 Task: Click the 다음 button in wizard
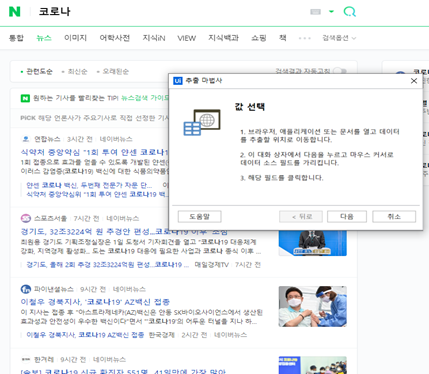click(347, 217)
